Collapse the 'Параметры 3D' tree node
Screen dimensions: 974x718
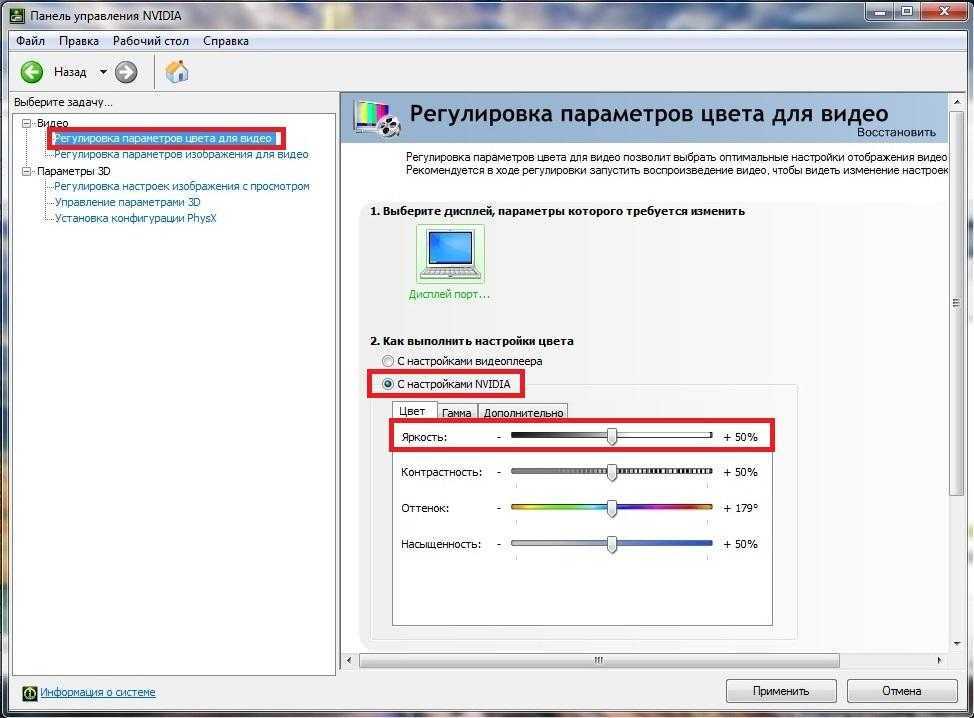point(27,171)
